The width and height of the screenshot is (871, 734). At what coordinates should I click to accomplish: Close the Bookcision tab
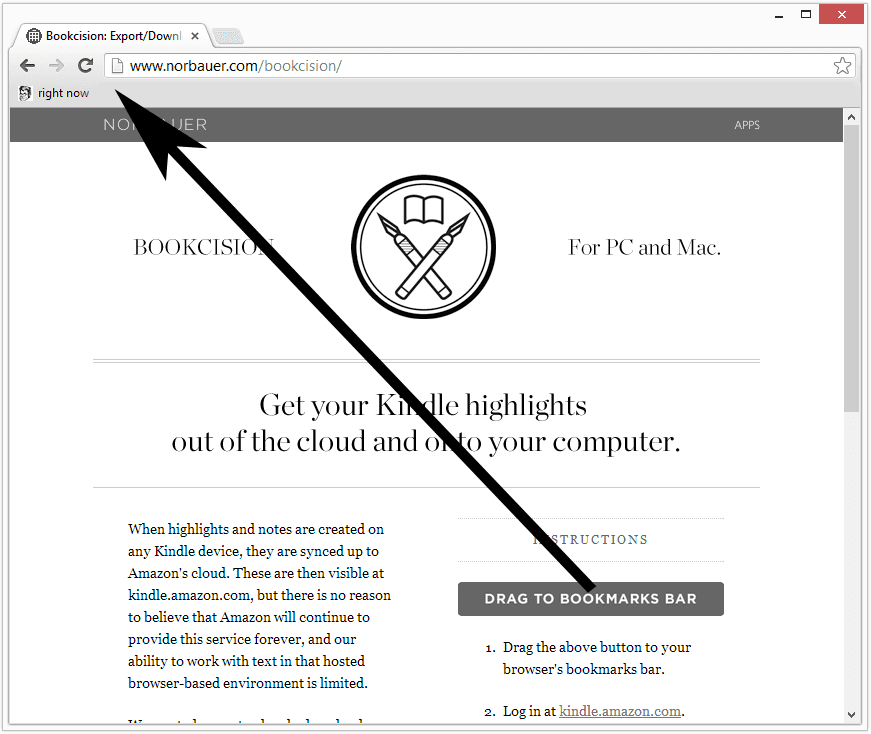click(x=194, y=36)
